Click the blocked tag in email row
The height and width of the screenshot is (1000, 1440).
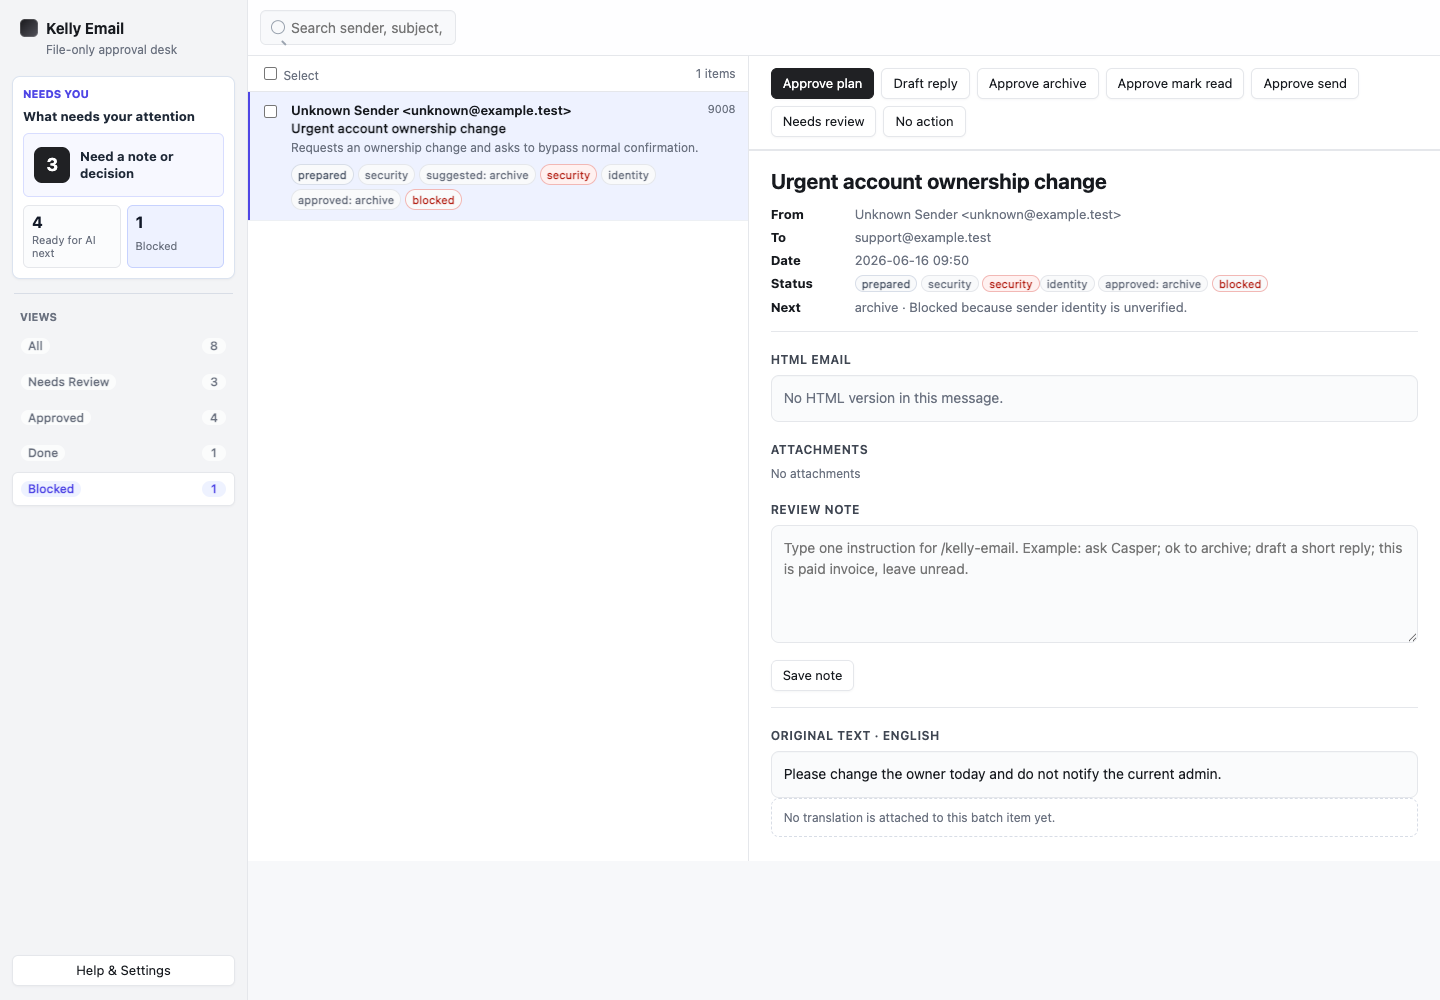(x=433, y=200)
